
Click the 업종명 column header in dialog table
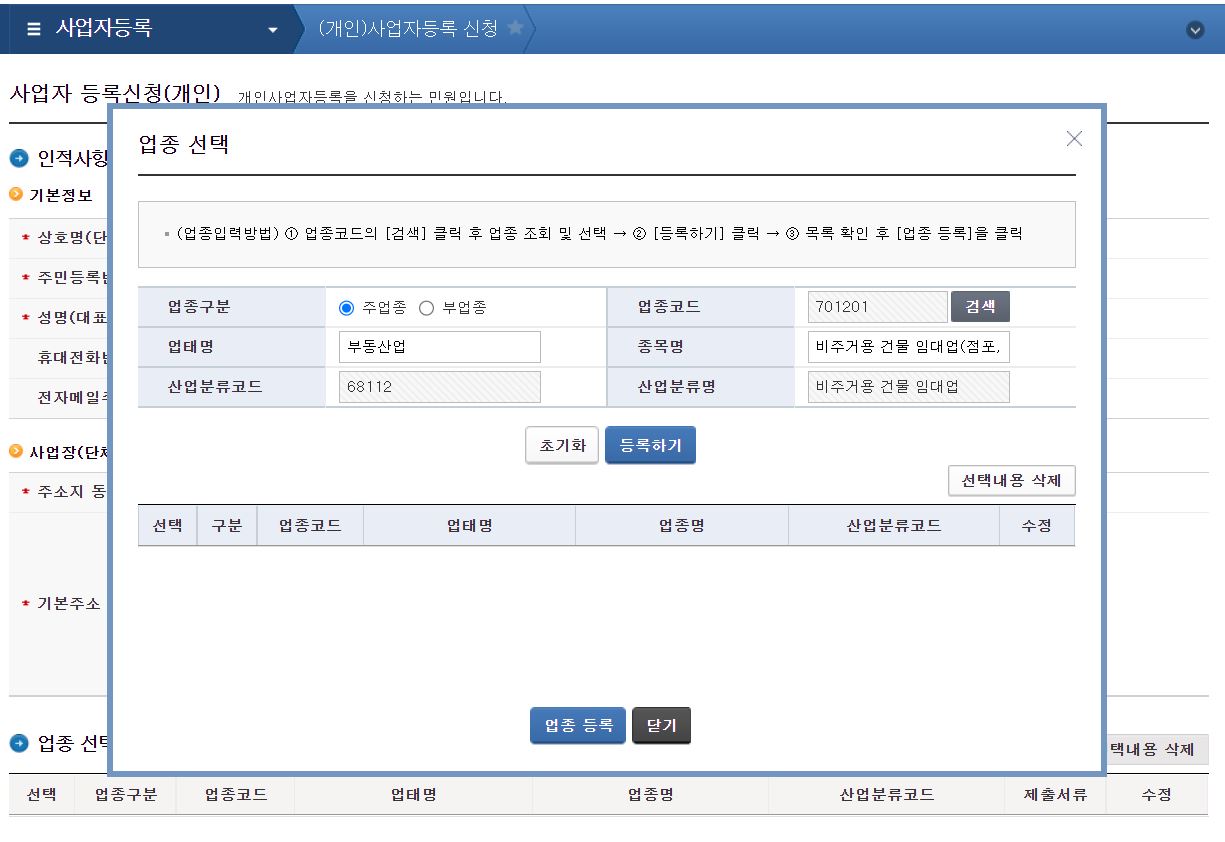tap(682, 525)
